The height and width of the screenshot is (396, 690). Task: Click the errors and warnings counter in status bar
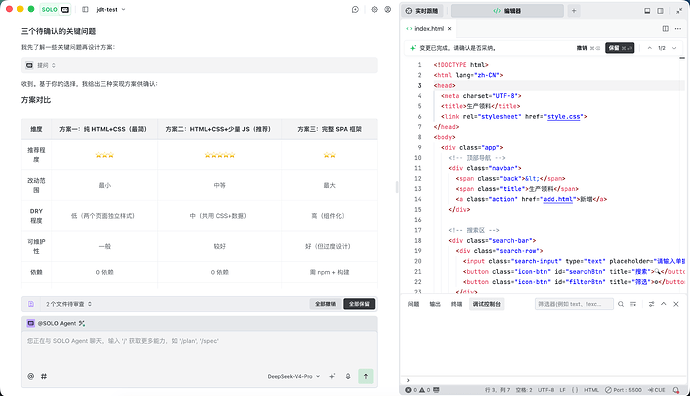pyautogui.click(x=417, y=390)
